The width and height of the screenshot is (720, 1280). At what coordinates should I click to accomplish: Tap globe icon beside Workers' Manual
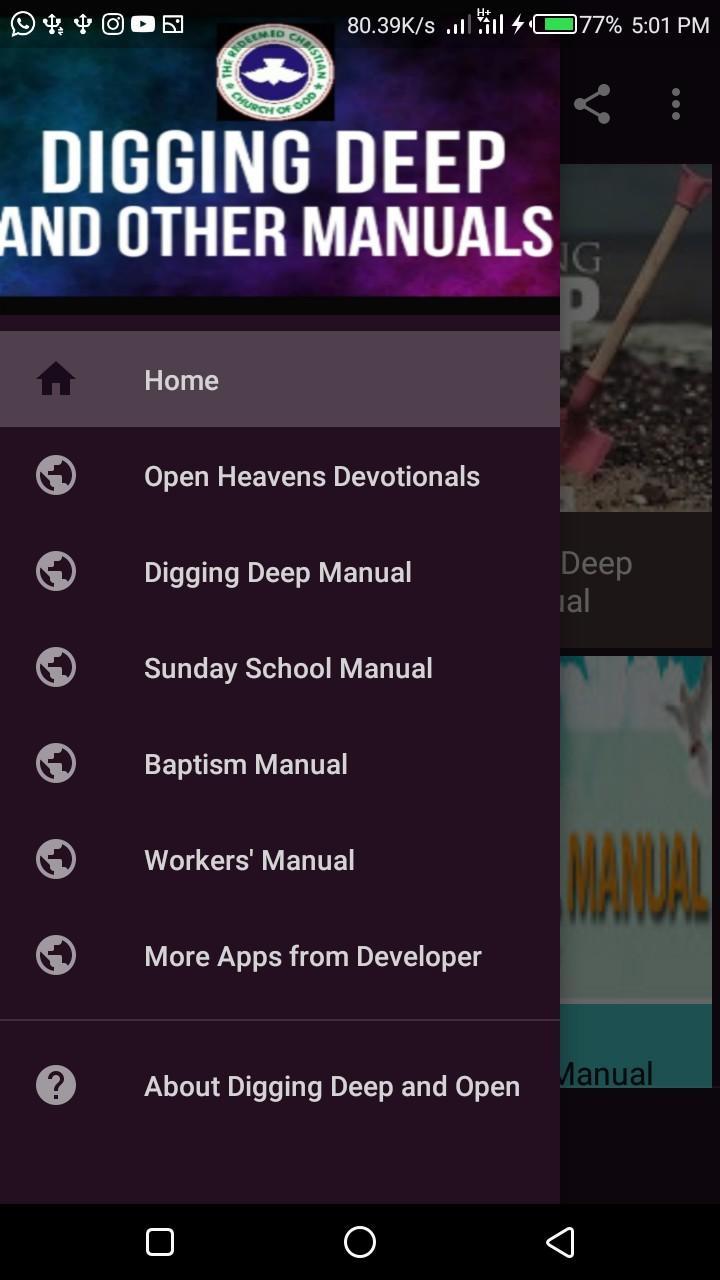point(56,859)
